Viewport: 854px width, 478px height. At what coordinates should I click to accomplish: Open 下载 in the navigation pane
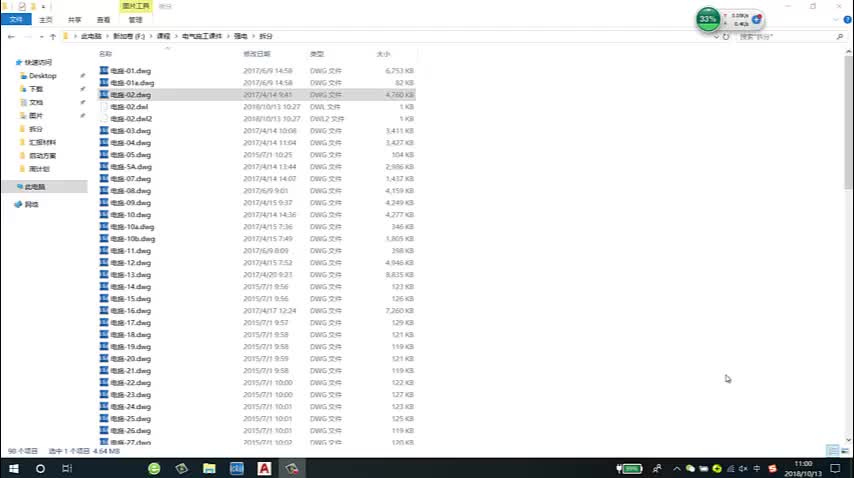point(36,89)
